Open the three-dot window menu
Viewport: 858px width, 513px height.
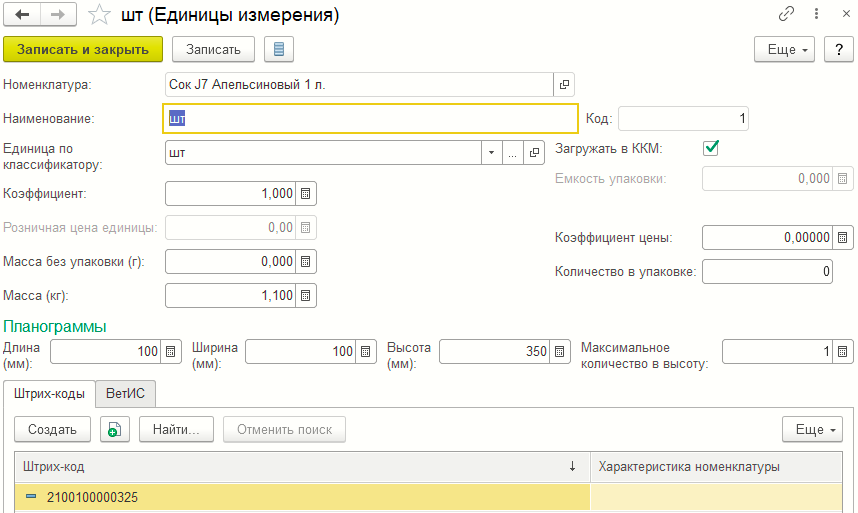[x=816, y=14]
